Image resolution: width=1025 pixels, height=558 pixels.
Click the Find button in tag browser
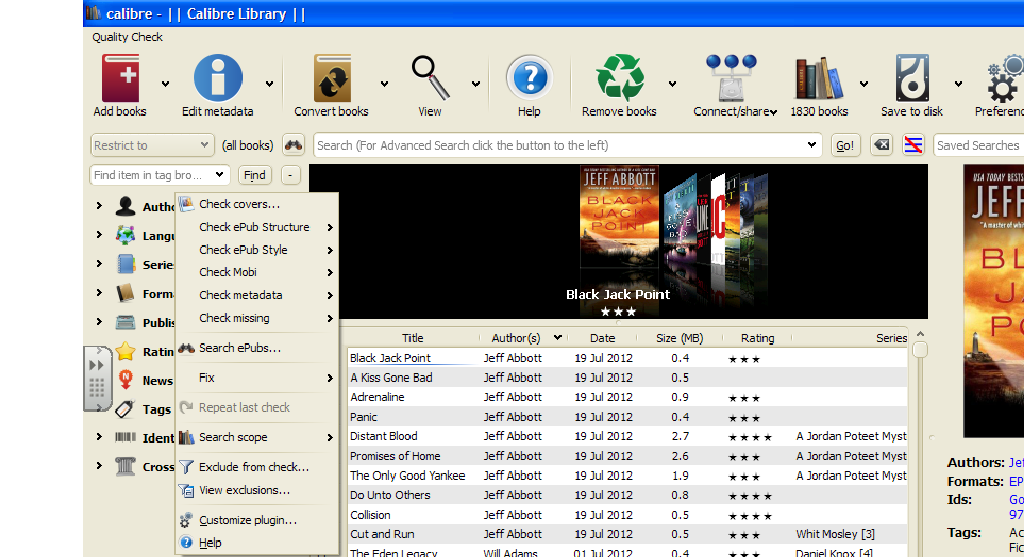click(254, 174)
